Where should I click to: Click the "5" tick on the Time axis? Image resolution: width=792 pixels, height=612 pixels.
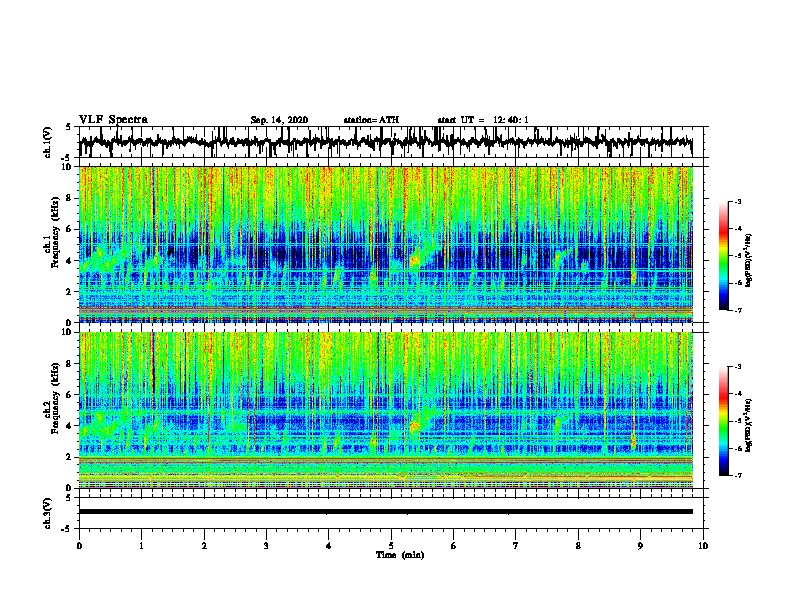point(391,546)
